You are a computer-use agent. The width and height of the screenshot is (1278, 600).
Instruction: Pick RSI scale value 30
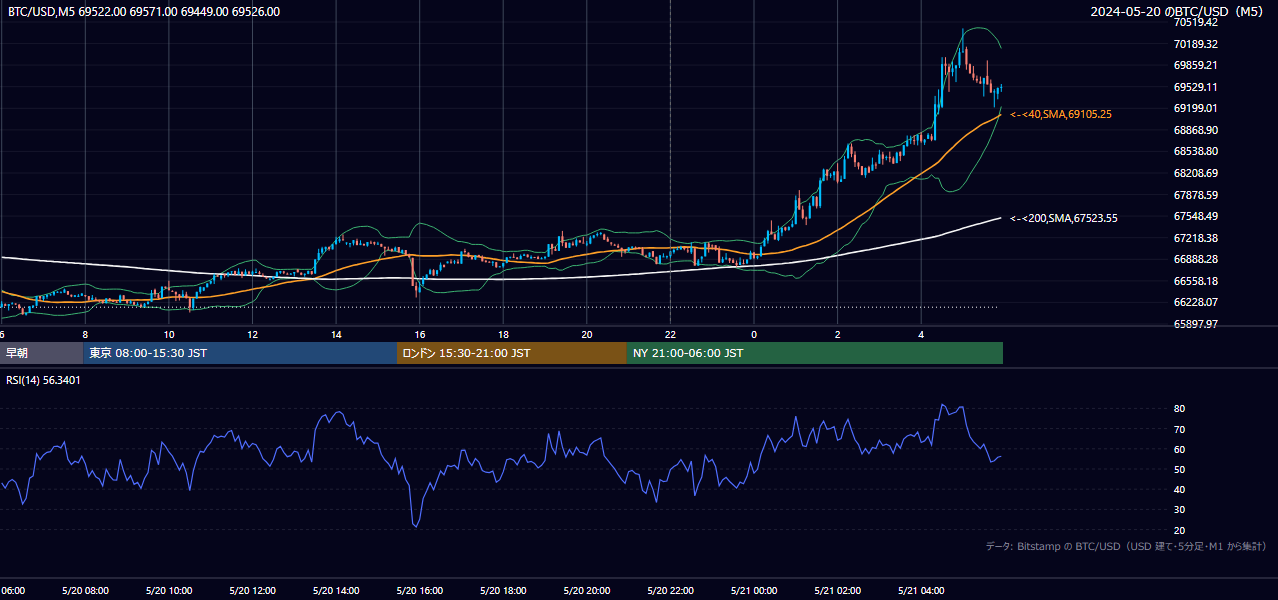pos(1180,509)
